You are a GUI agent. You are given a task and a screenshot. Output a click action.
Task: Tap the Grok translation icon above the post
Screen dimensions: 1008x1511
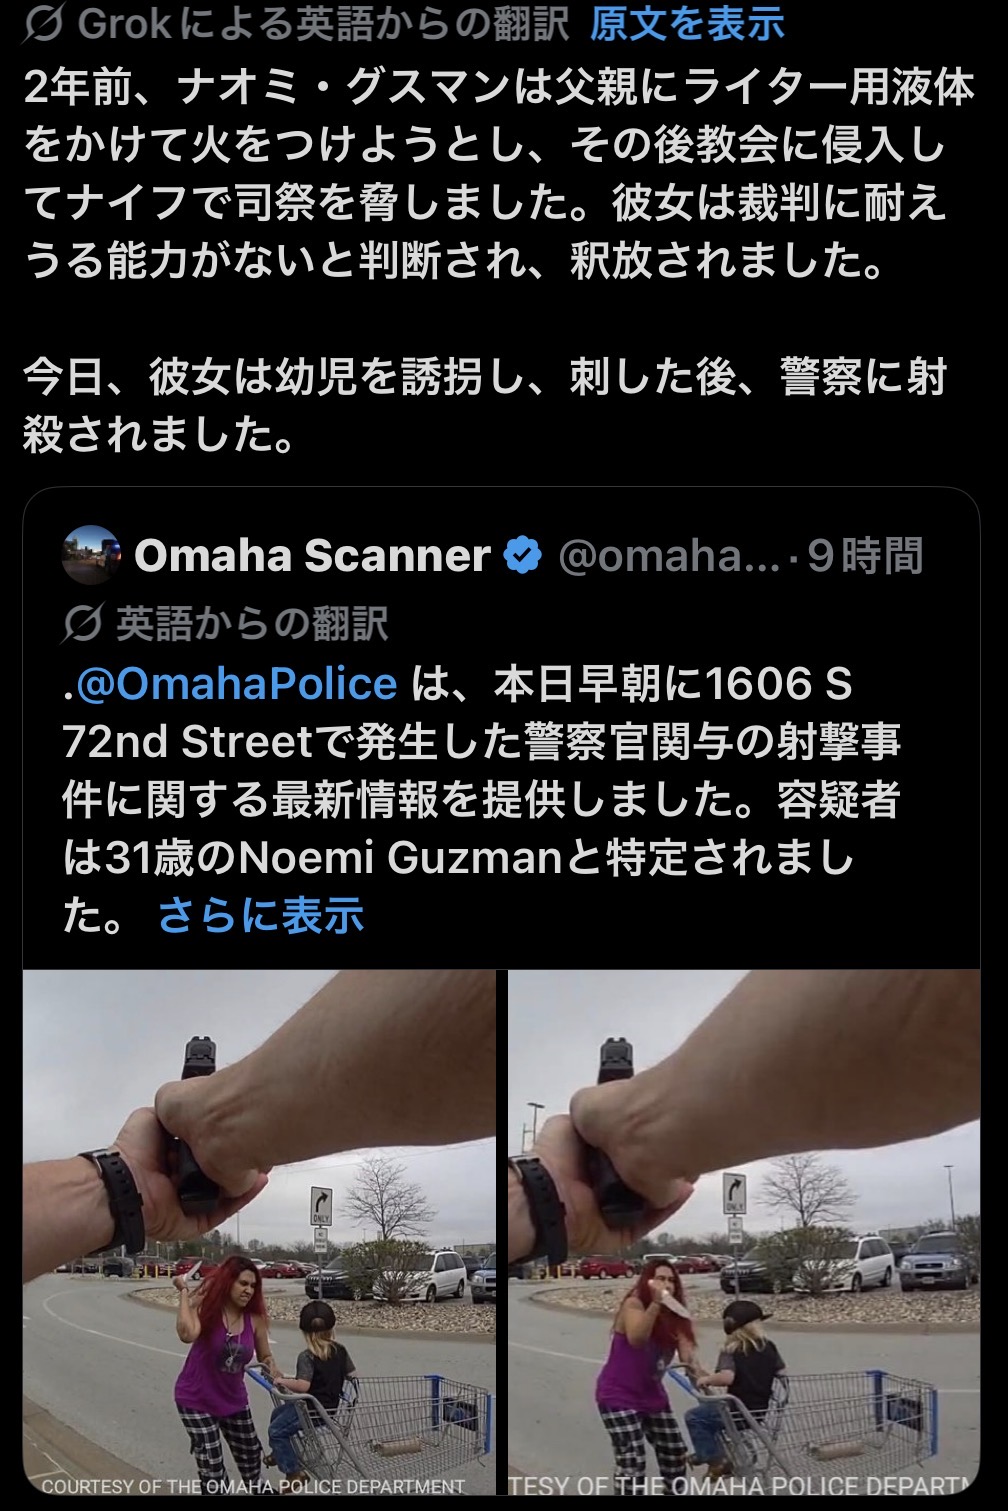(x=45, y=24)
